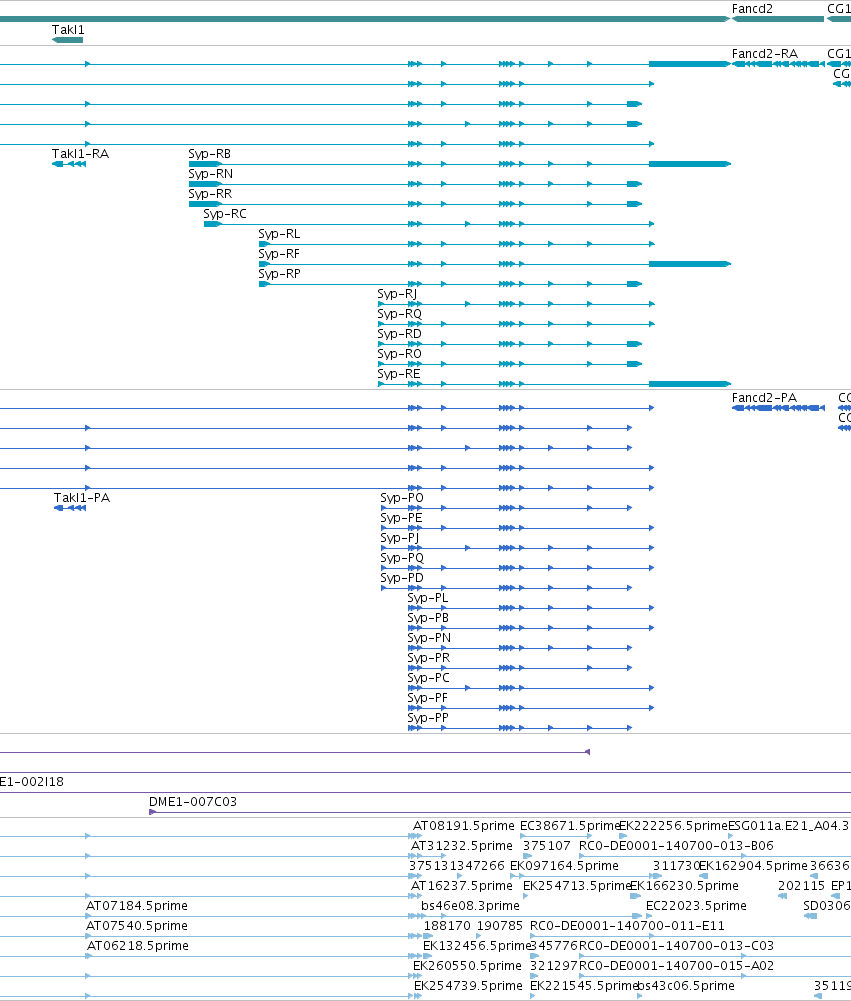This screenshot has height=1001, width=851.
Task: Click the E1-002I18 clone label
Action: point(32,782)
